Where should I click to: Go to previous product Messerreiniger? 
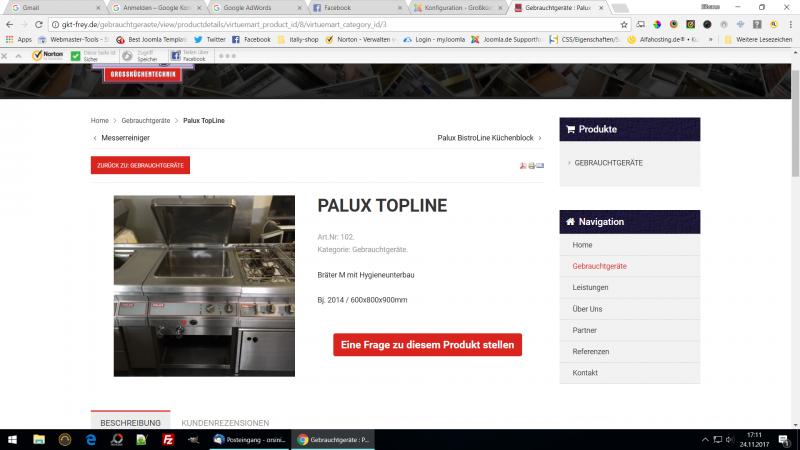120,138
